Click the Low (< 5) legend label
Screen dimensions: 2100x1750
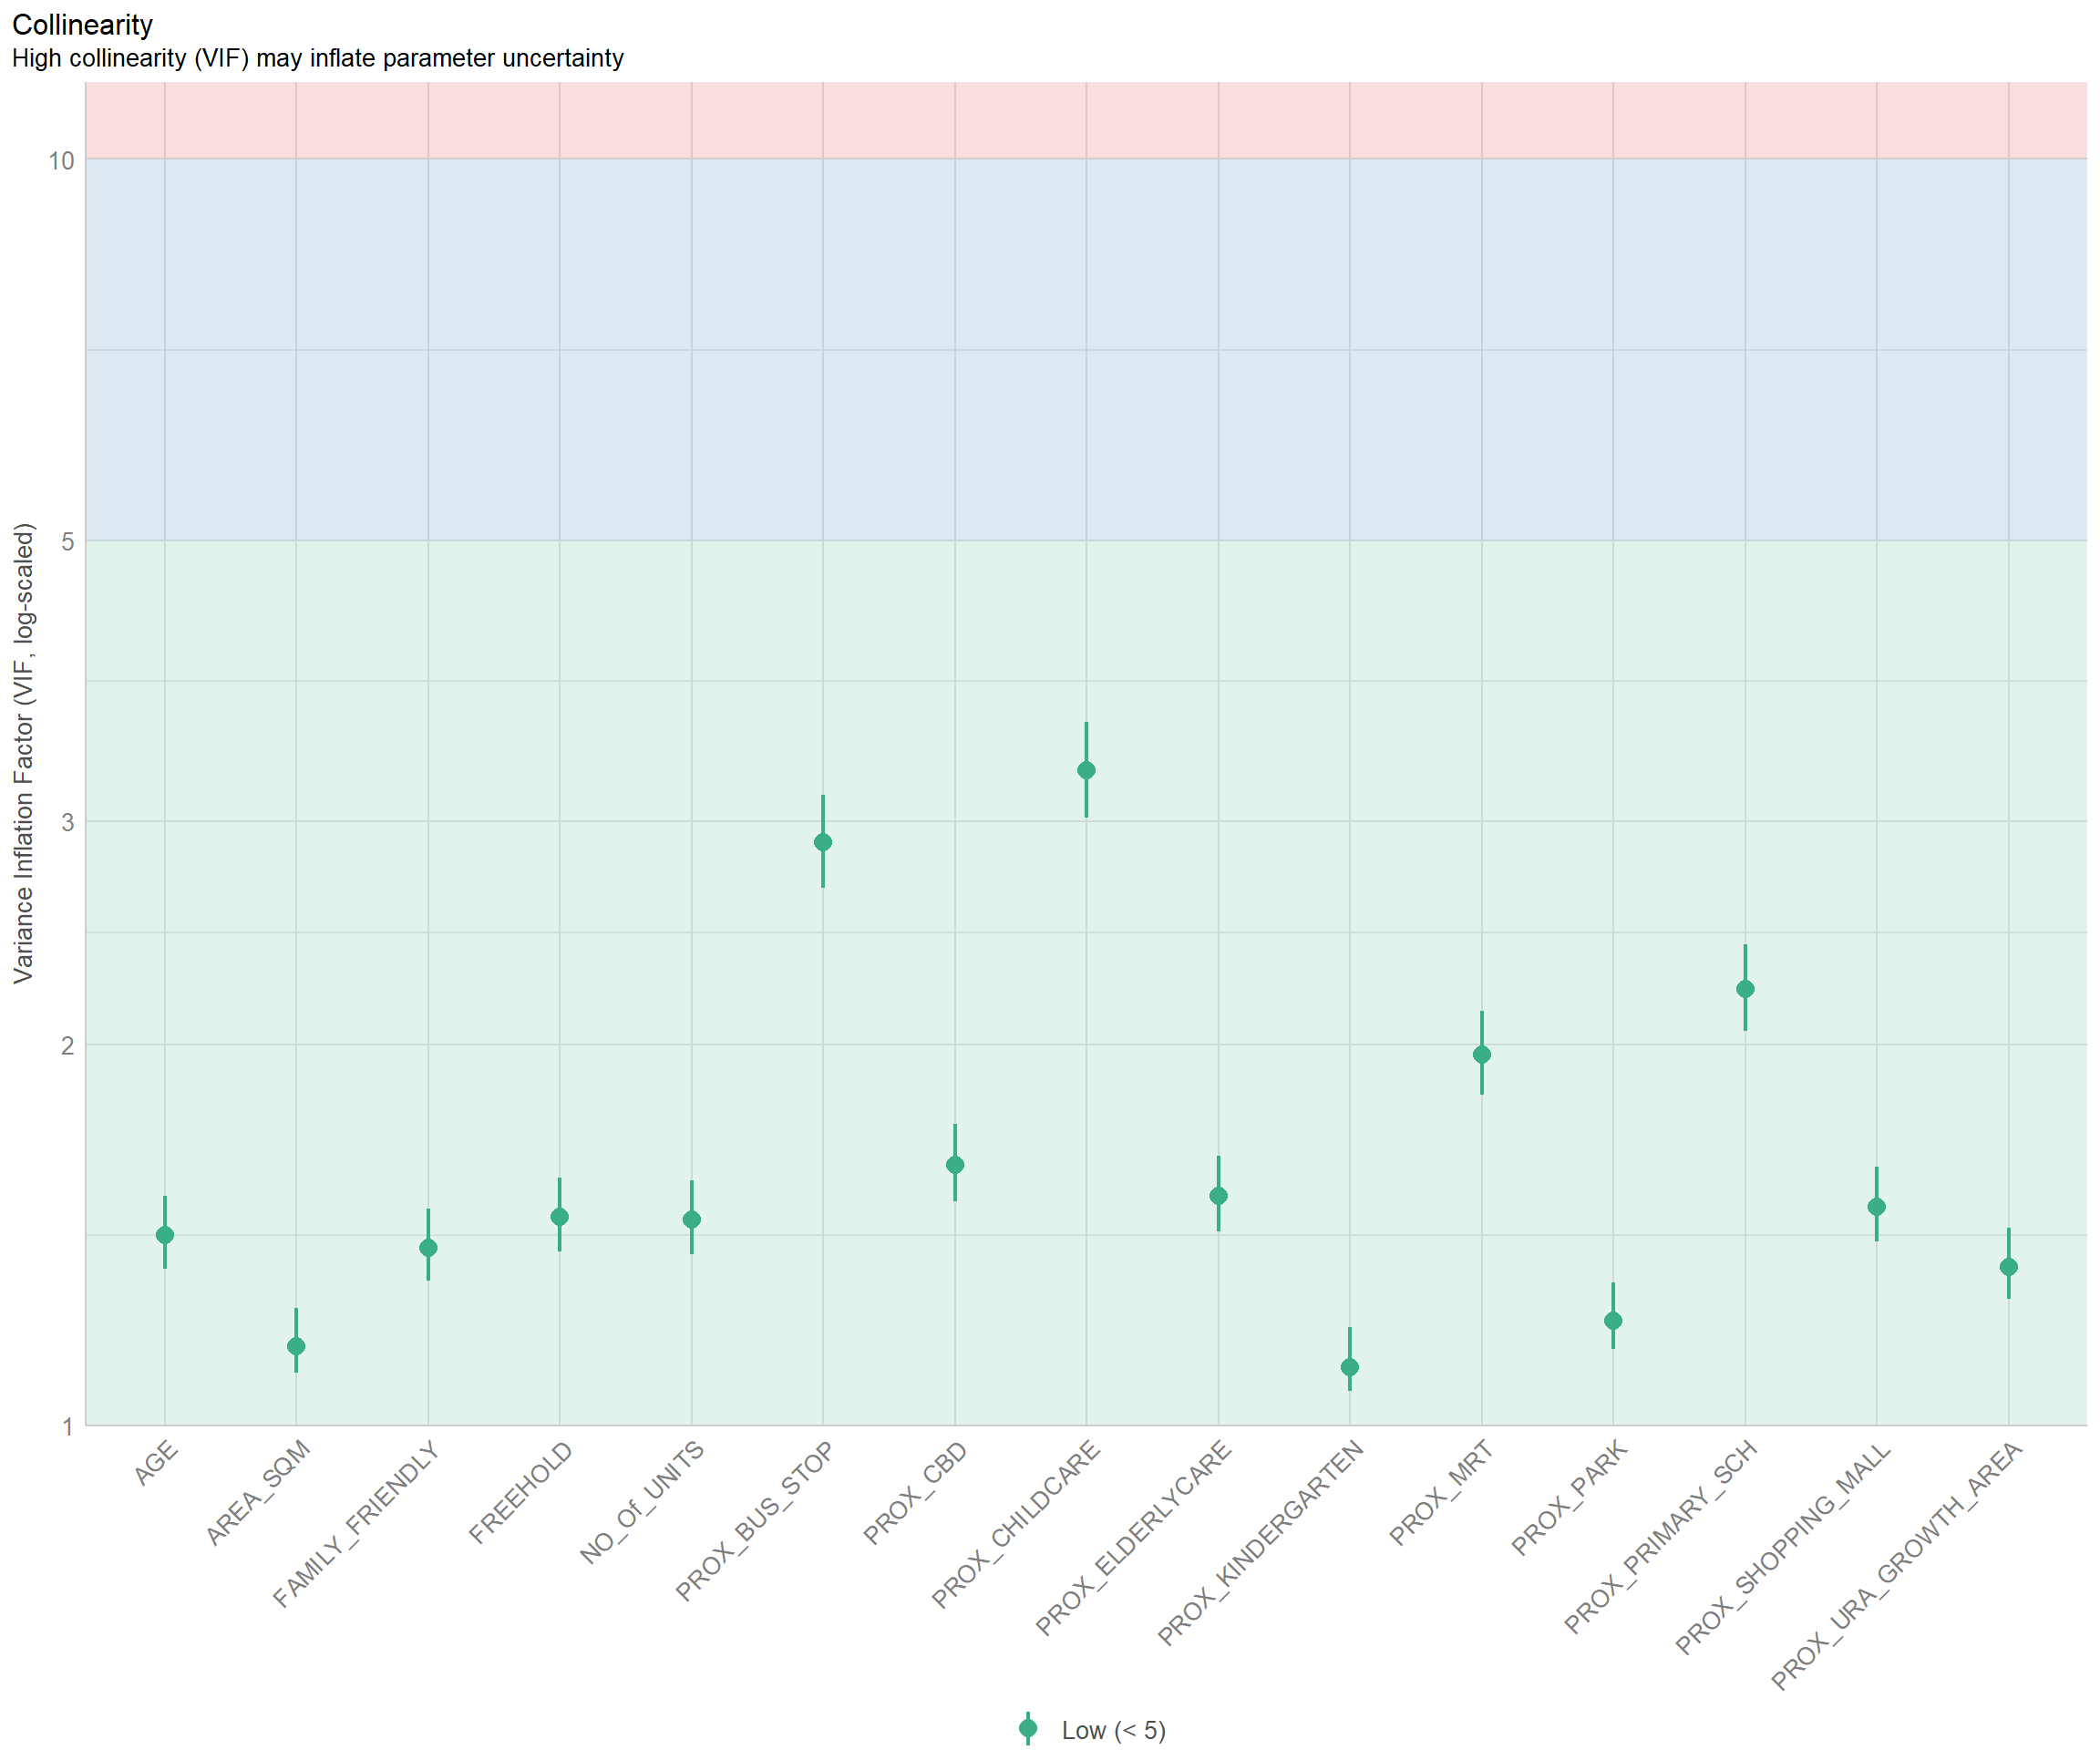[x=1113, y=1731]
